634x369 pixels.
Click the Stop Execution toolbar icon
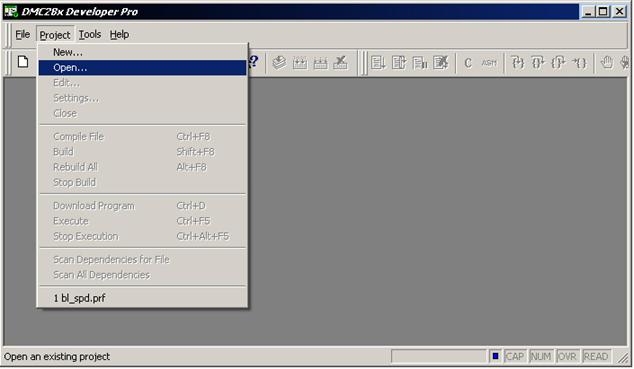(x=440, y=63)
